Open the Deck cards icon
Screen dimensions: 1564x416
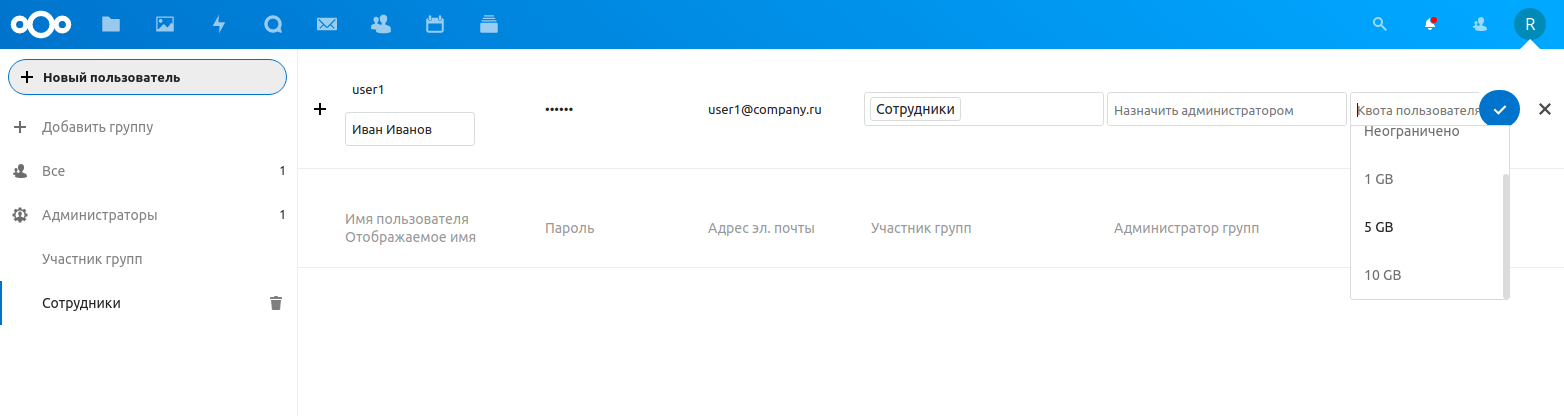tap(488, 24)
